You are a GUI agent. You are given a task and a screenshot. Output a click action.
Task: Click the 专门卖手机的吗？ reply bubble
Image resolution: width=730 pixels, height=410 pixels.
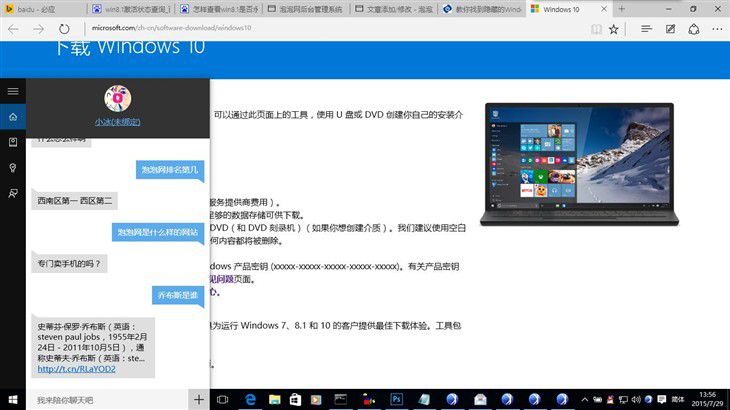tap(69, 263)
